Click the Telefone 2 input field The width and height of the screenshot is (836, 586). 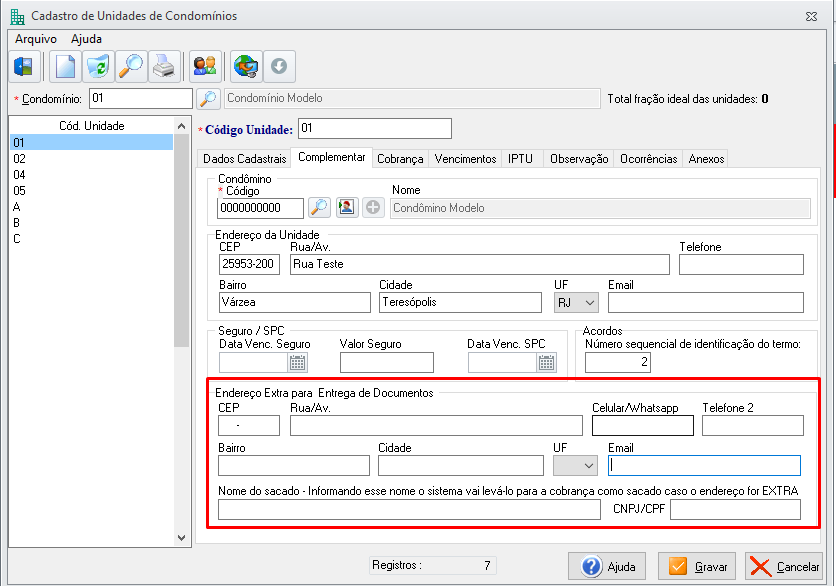pyautogui.click(x=753, y=426)
